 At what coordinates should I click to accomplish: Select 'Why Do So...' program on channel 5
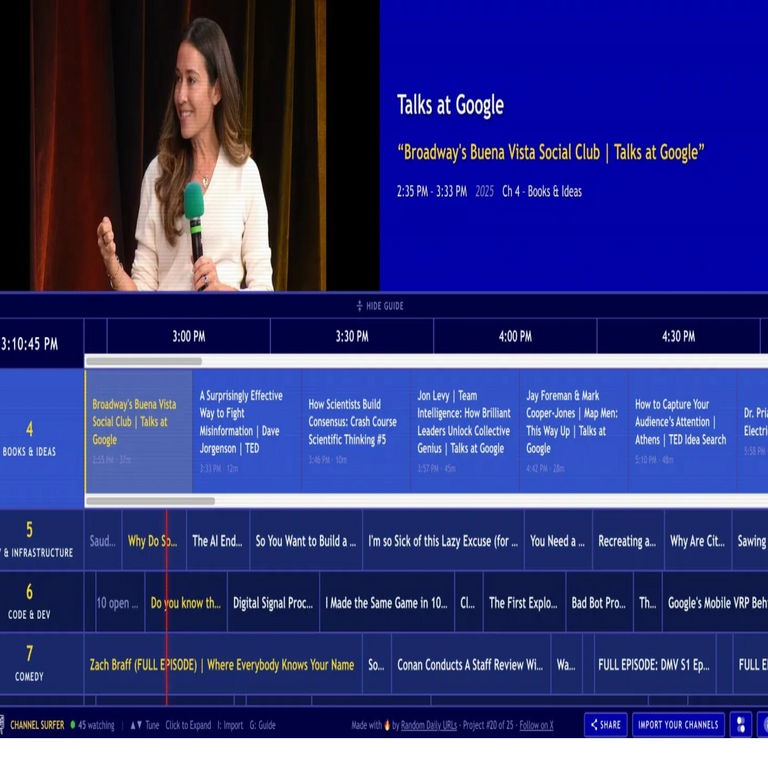pos(154,541)
